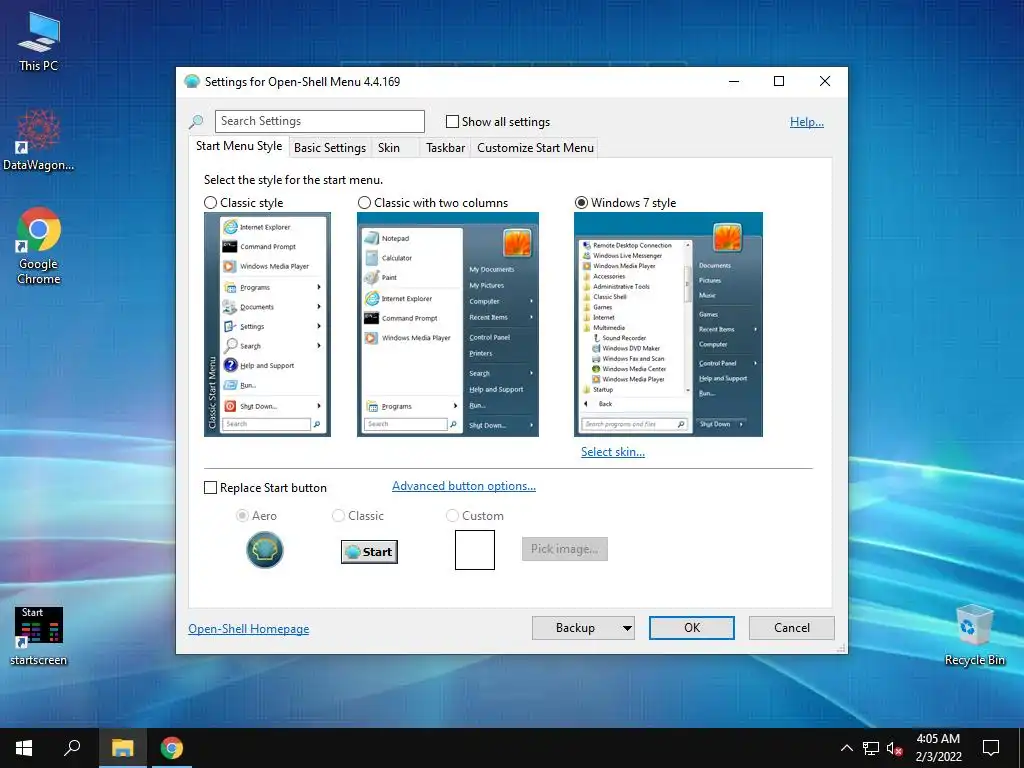
Task: Click the taskbar clock showing 4:05 AM
Action: pos(938,748)
